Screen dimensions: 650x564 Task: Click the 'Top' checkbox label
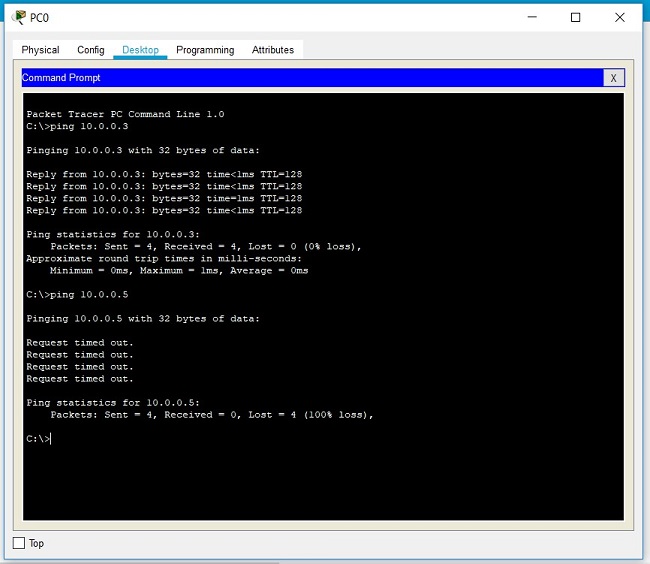click(37, 543)
